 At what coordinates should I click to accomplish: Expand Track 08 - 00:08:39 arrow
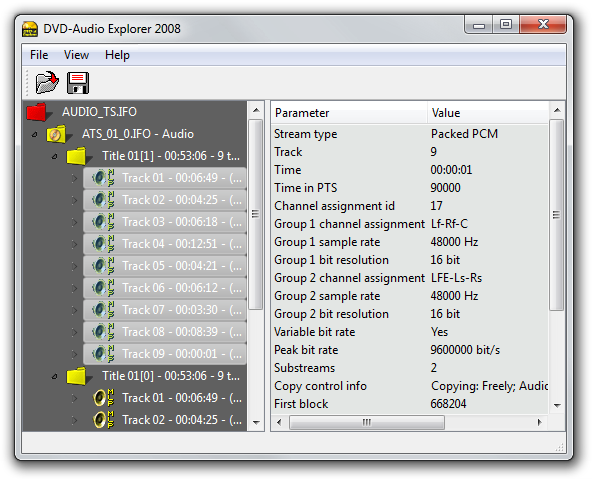click(x=74, y=332)
